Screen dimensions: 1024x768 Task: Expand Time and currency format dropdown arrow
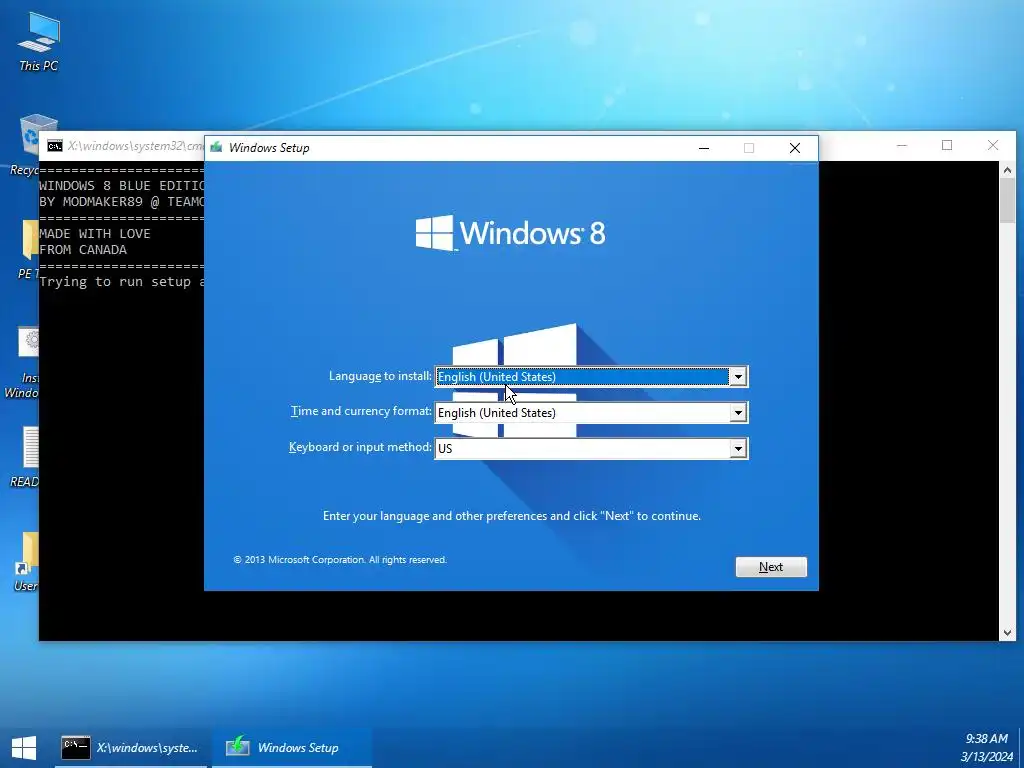point(738,413)
